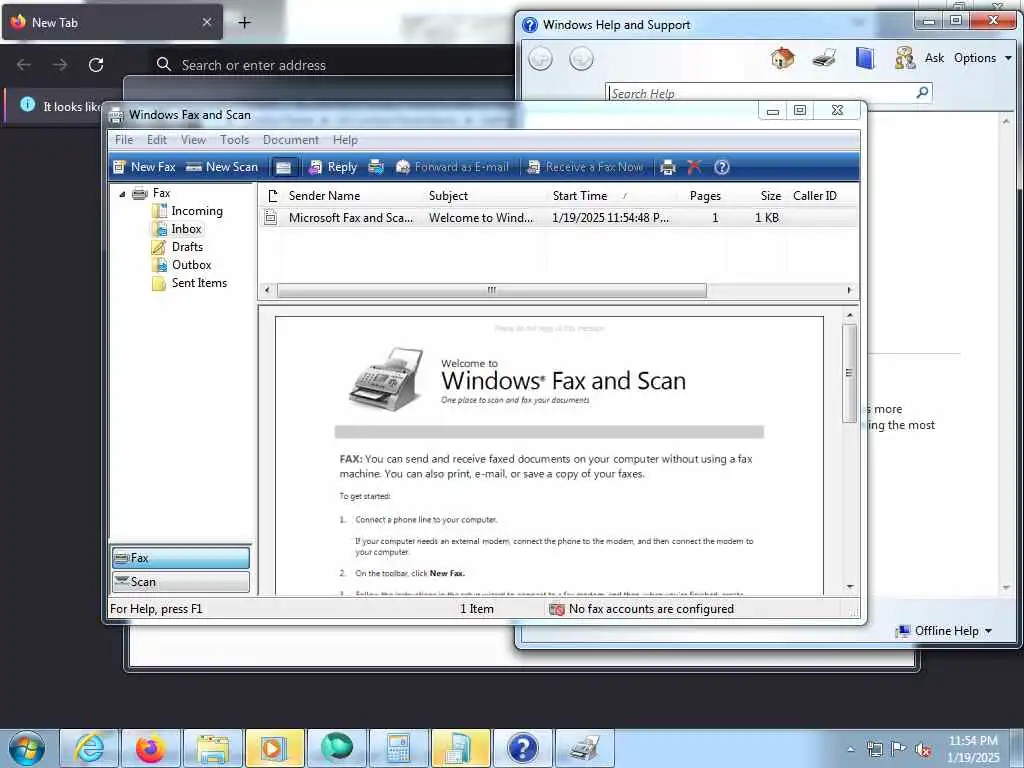Click the preview pane scroll-down arrow
The height and width of the screenshot is (768, 1024).
(850, 586)
